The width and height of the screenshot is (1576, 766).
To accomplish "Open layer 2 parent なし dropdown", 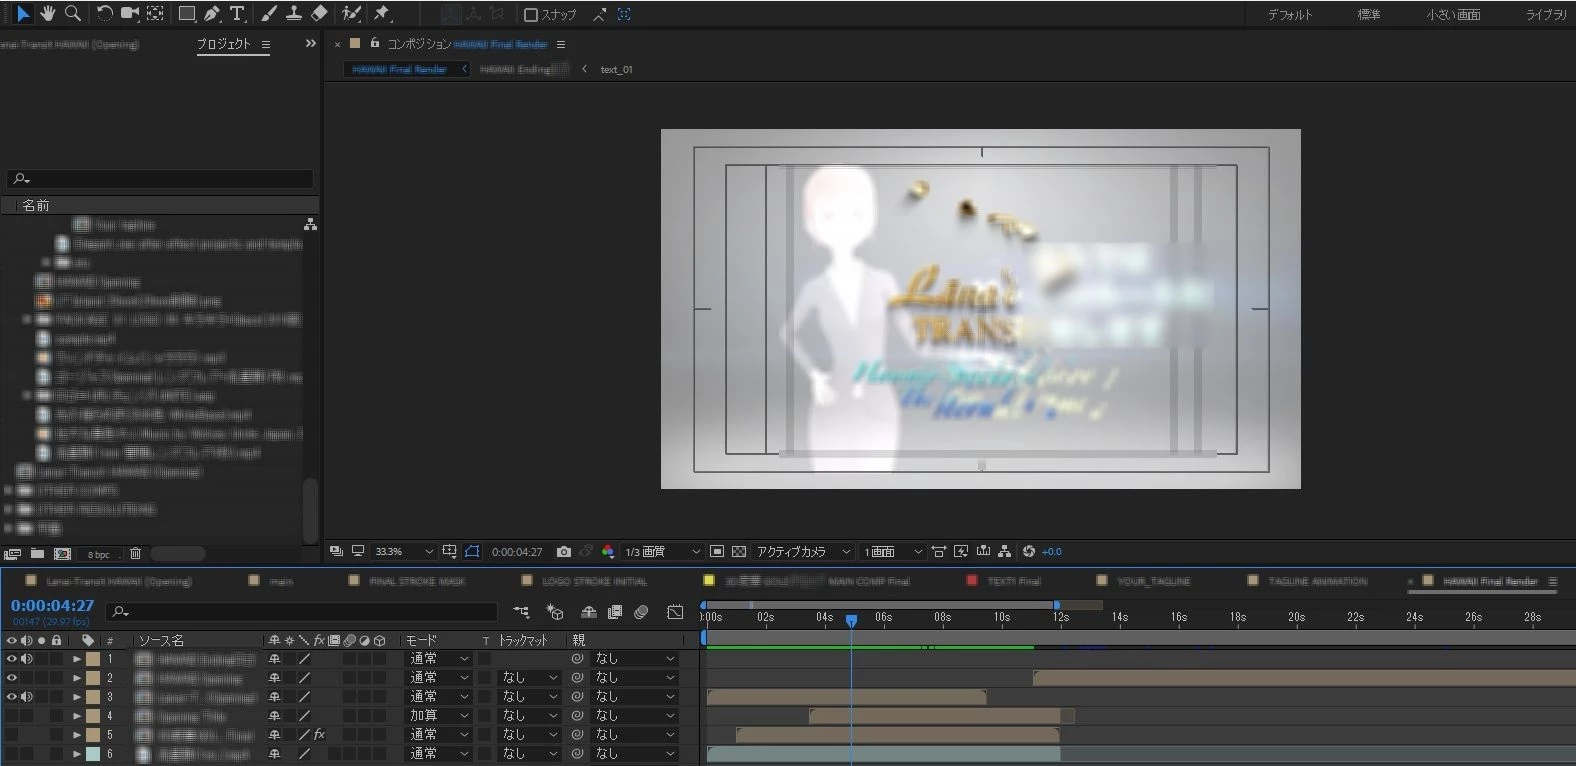I will pyautogui.click(x=636, y=677).
